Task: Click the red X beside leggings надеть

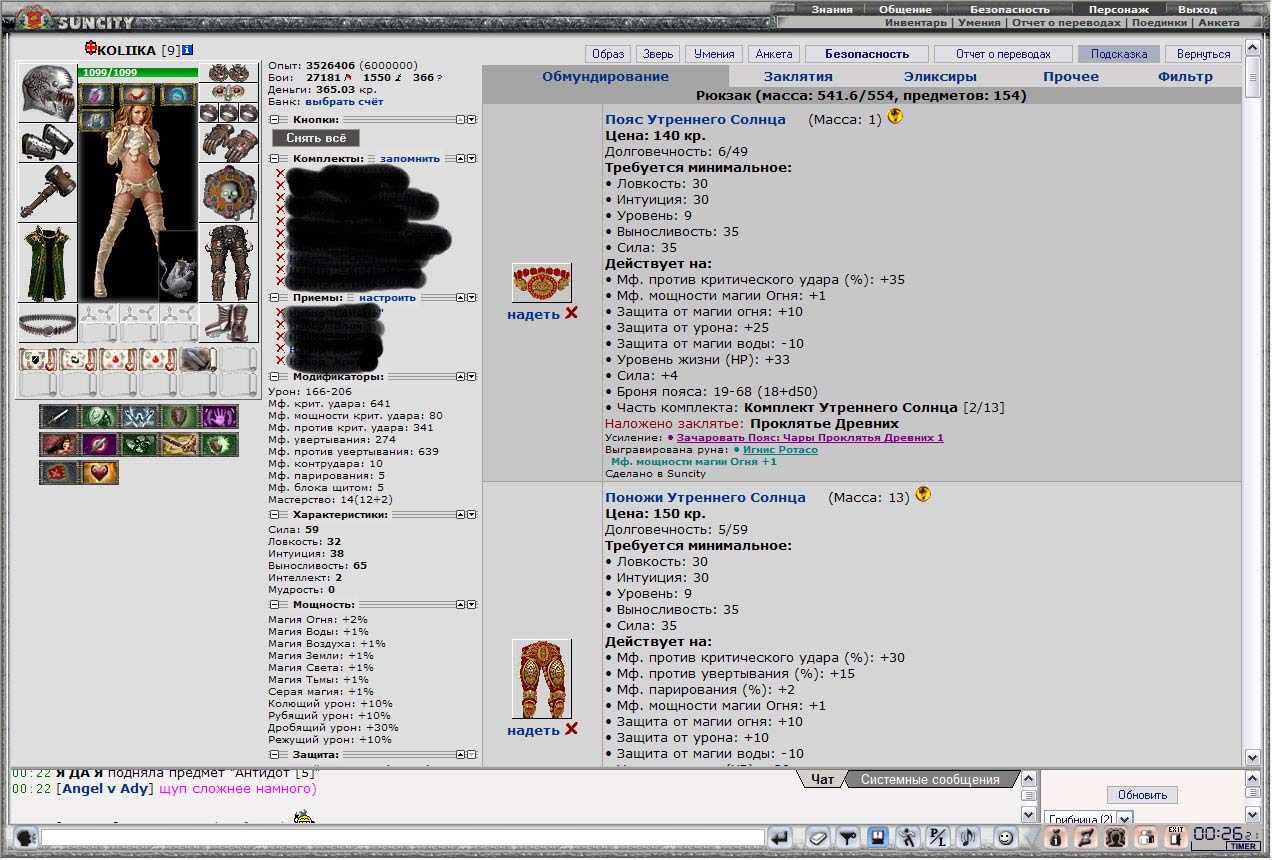Action: 571,729
